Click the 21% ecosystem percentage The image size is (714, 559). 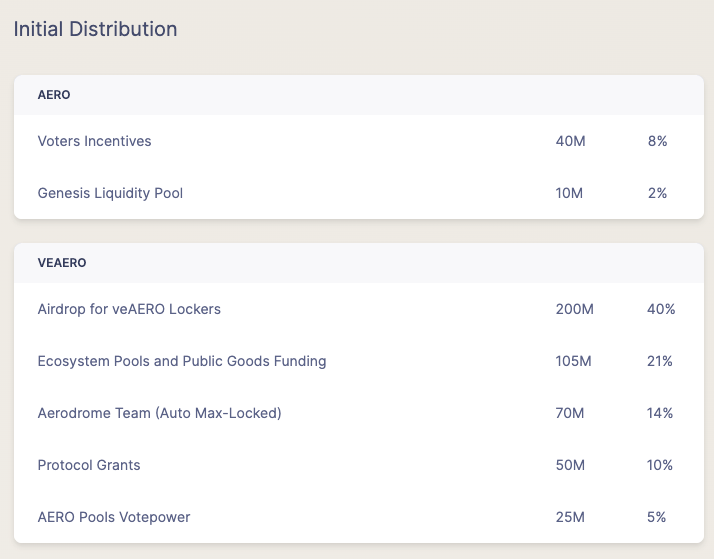660,361
